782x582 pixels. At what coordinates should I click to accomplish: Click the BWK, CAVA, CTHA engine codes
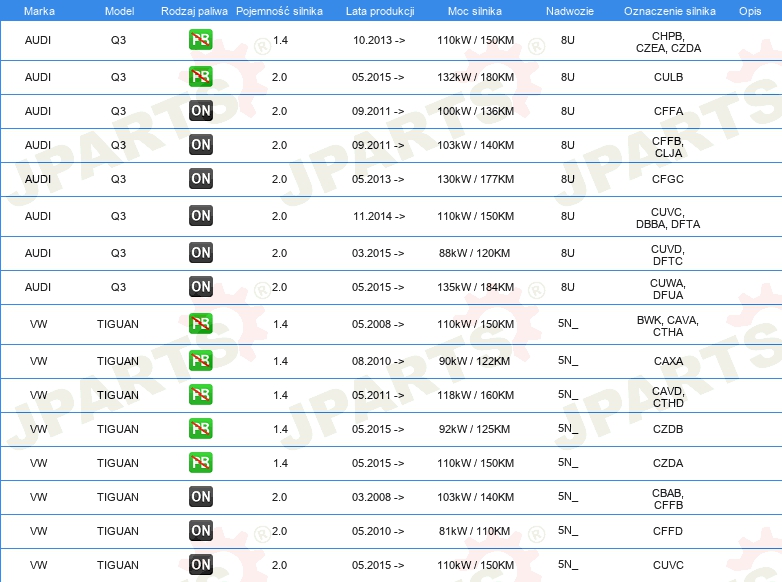(668, 326)
